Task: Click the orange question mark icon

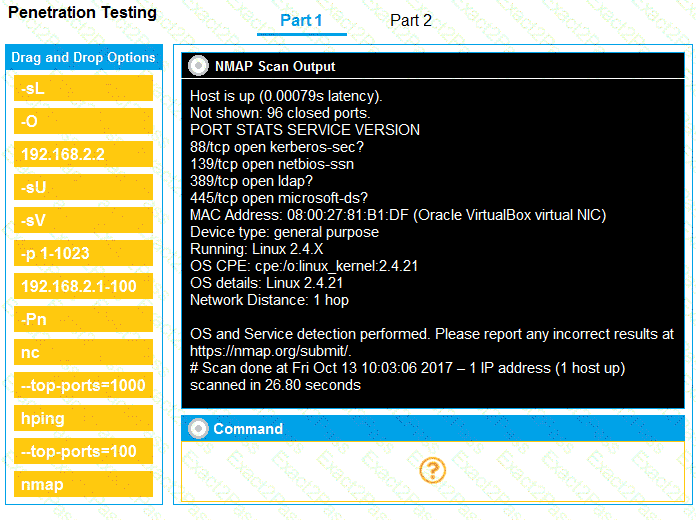Action: pos(432,470)
